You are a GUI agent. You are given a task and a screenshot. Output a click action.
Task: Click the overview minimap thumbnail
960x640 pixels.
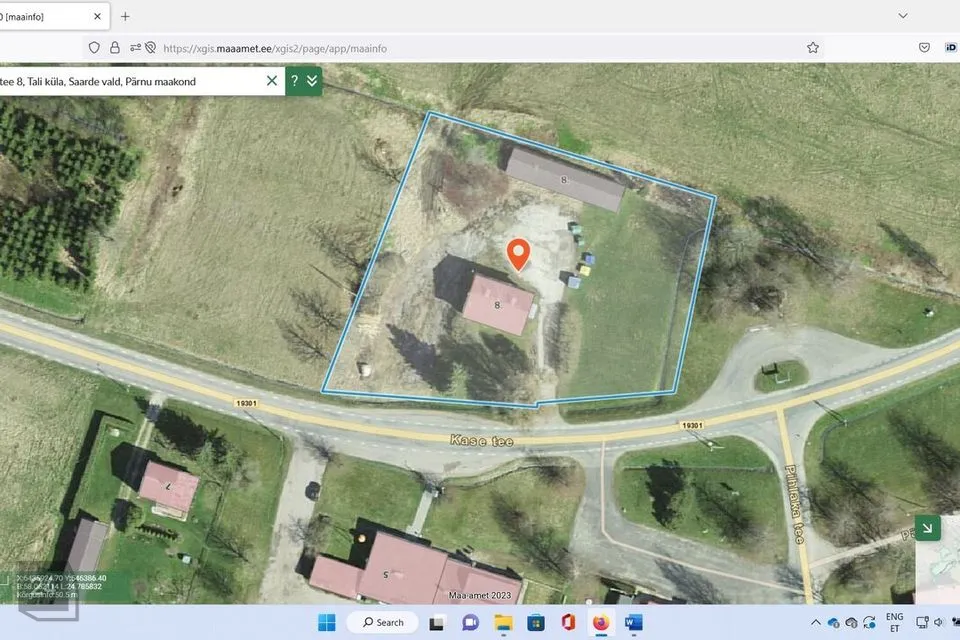pyautogui.click(x=940, y=575)
